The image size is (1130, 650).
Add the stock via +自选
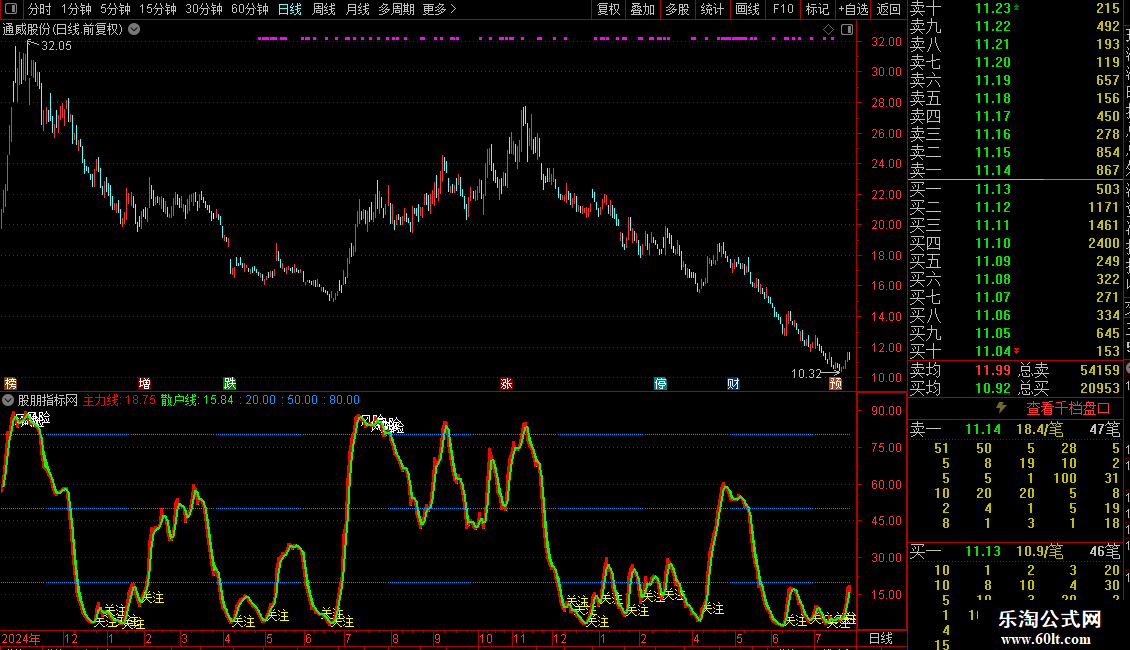[x=853, y=9]
